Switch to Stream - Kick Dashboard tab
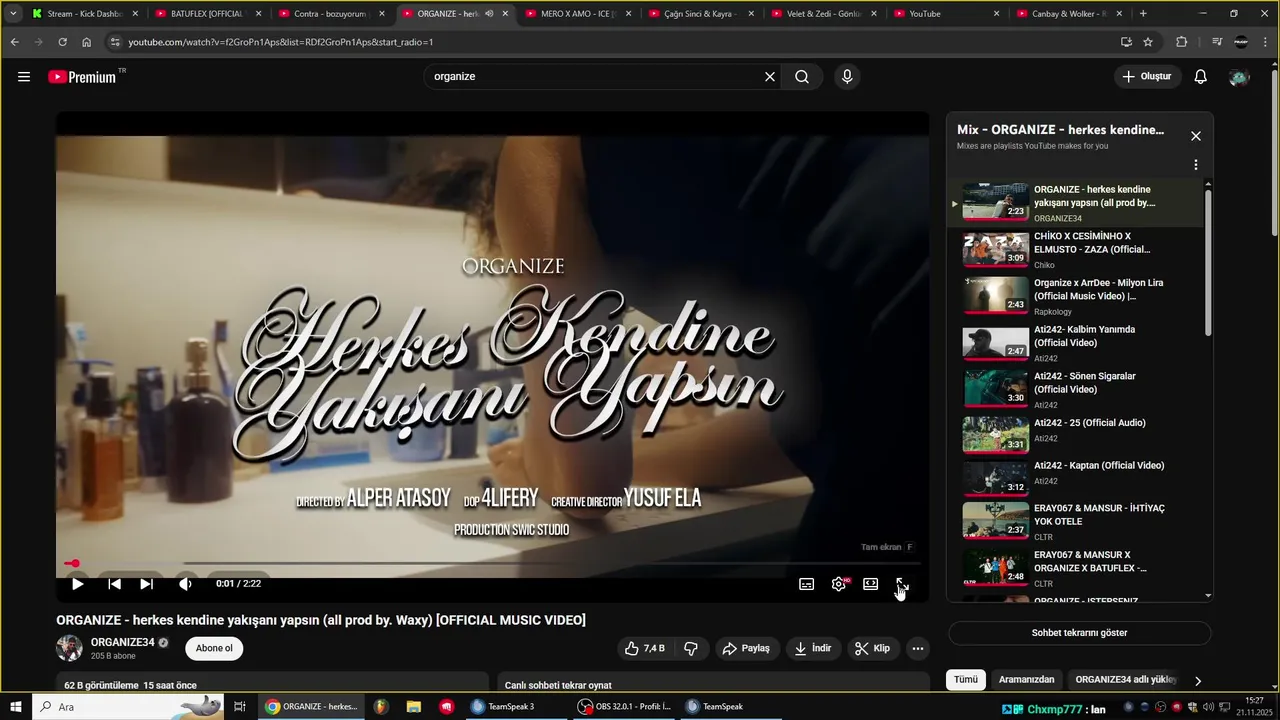The image size is (1280, 720). (85, 14)
